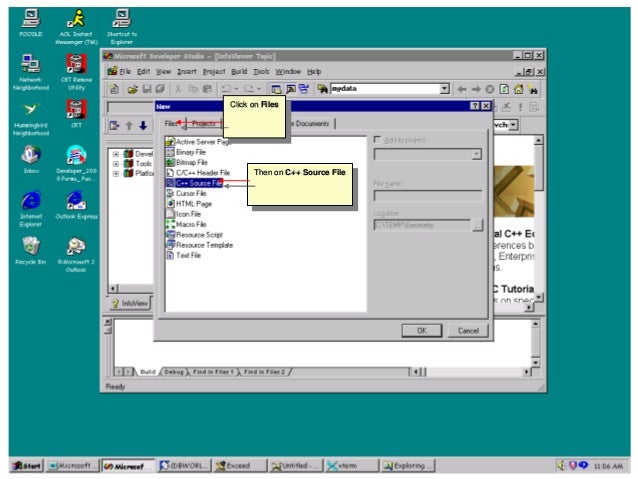Image resolution: width=638 pixels, height=479 pixels.
Task: Click the Go Back arrow in toolbar
Action: click(461, 89)
